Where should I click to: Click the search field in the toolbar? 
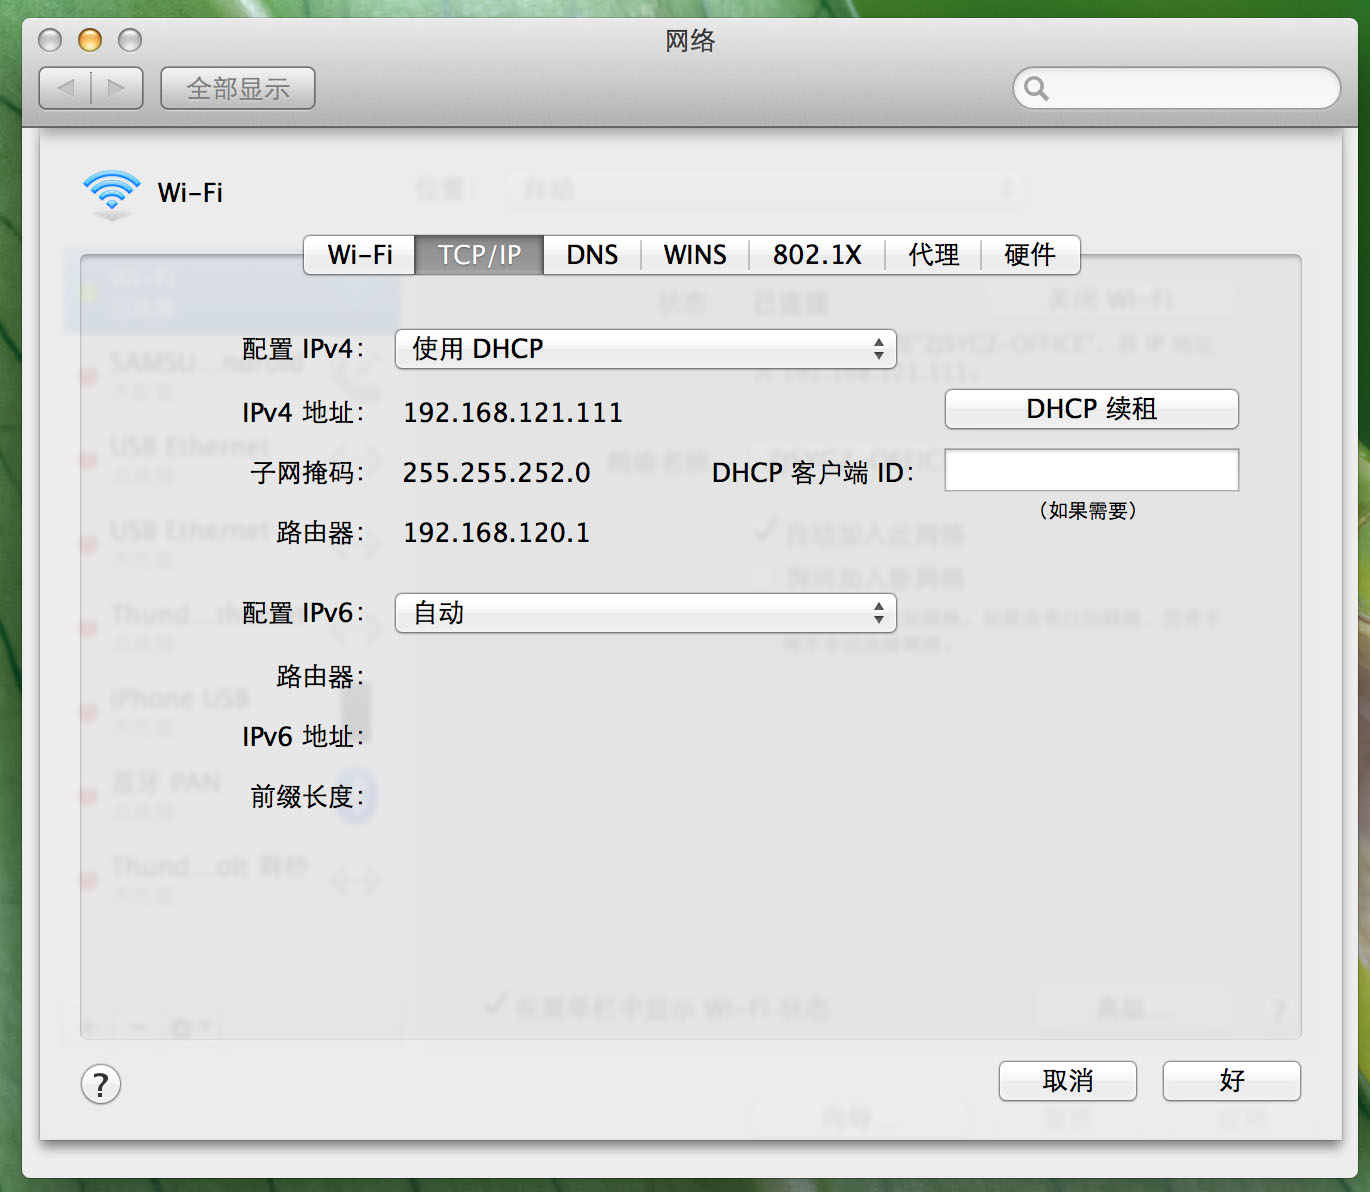(1177, 88)
